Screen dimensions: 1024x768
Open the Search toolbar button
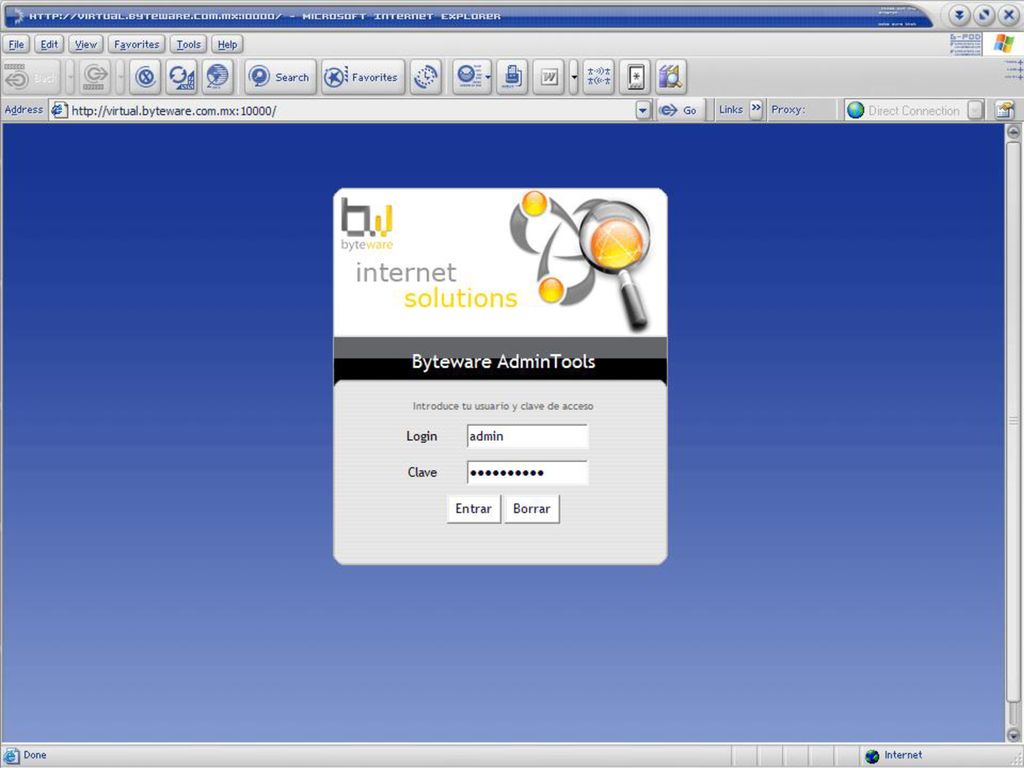280,77
